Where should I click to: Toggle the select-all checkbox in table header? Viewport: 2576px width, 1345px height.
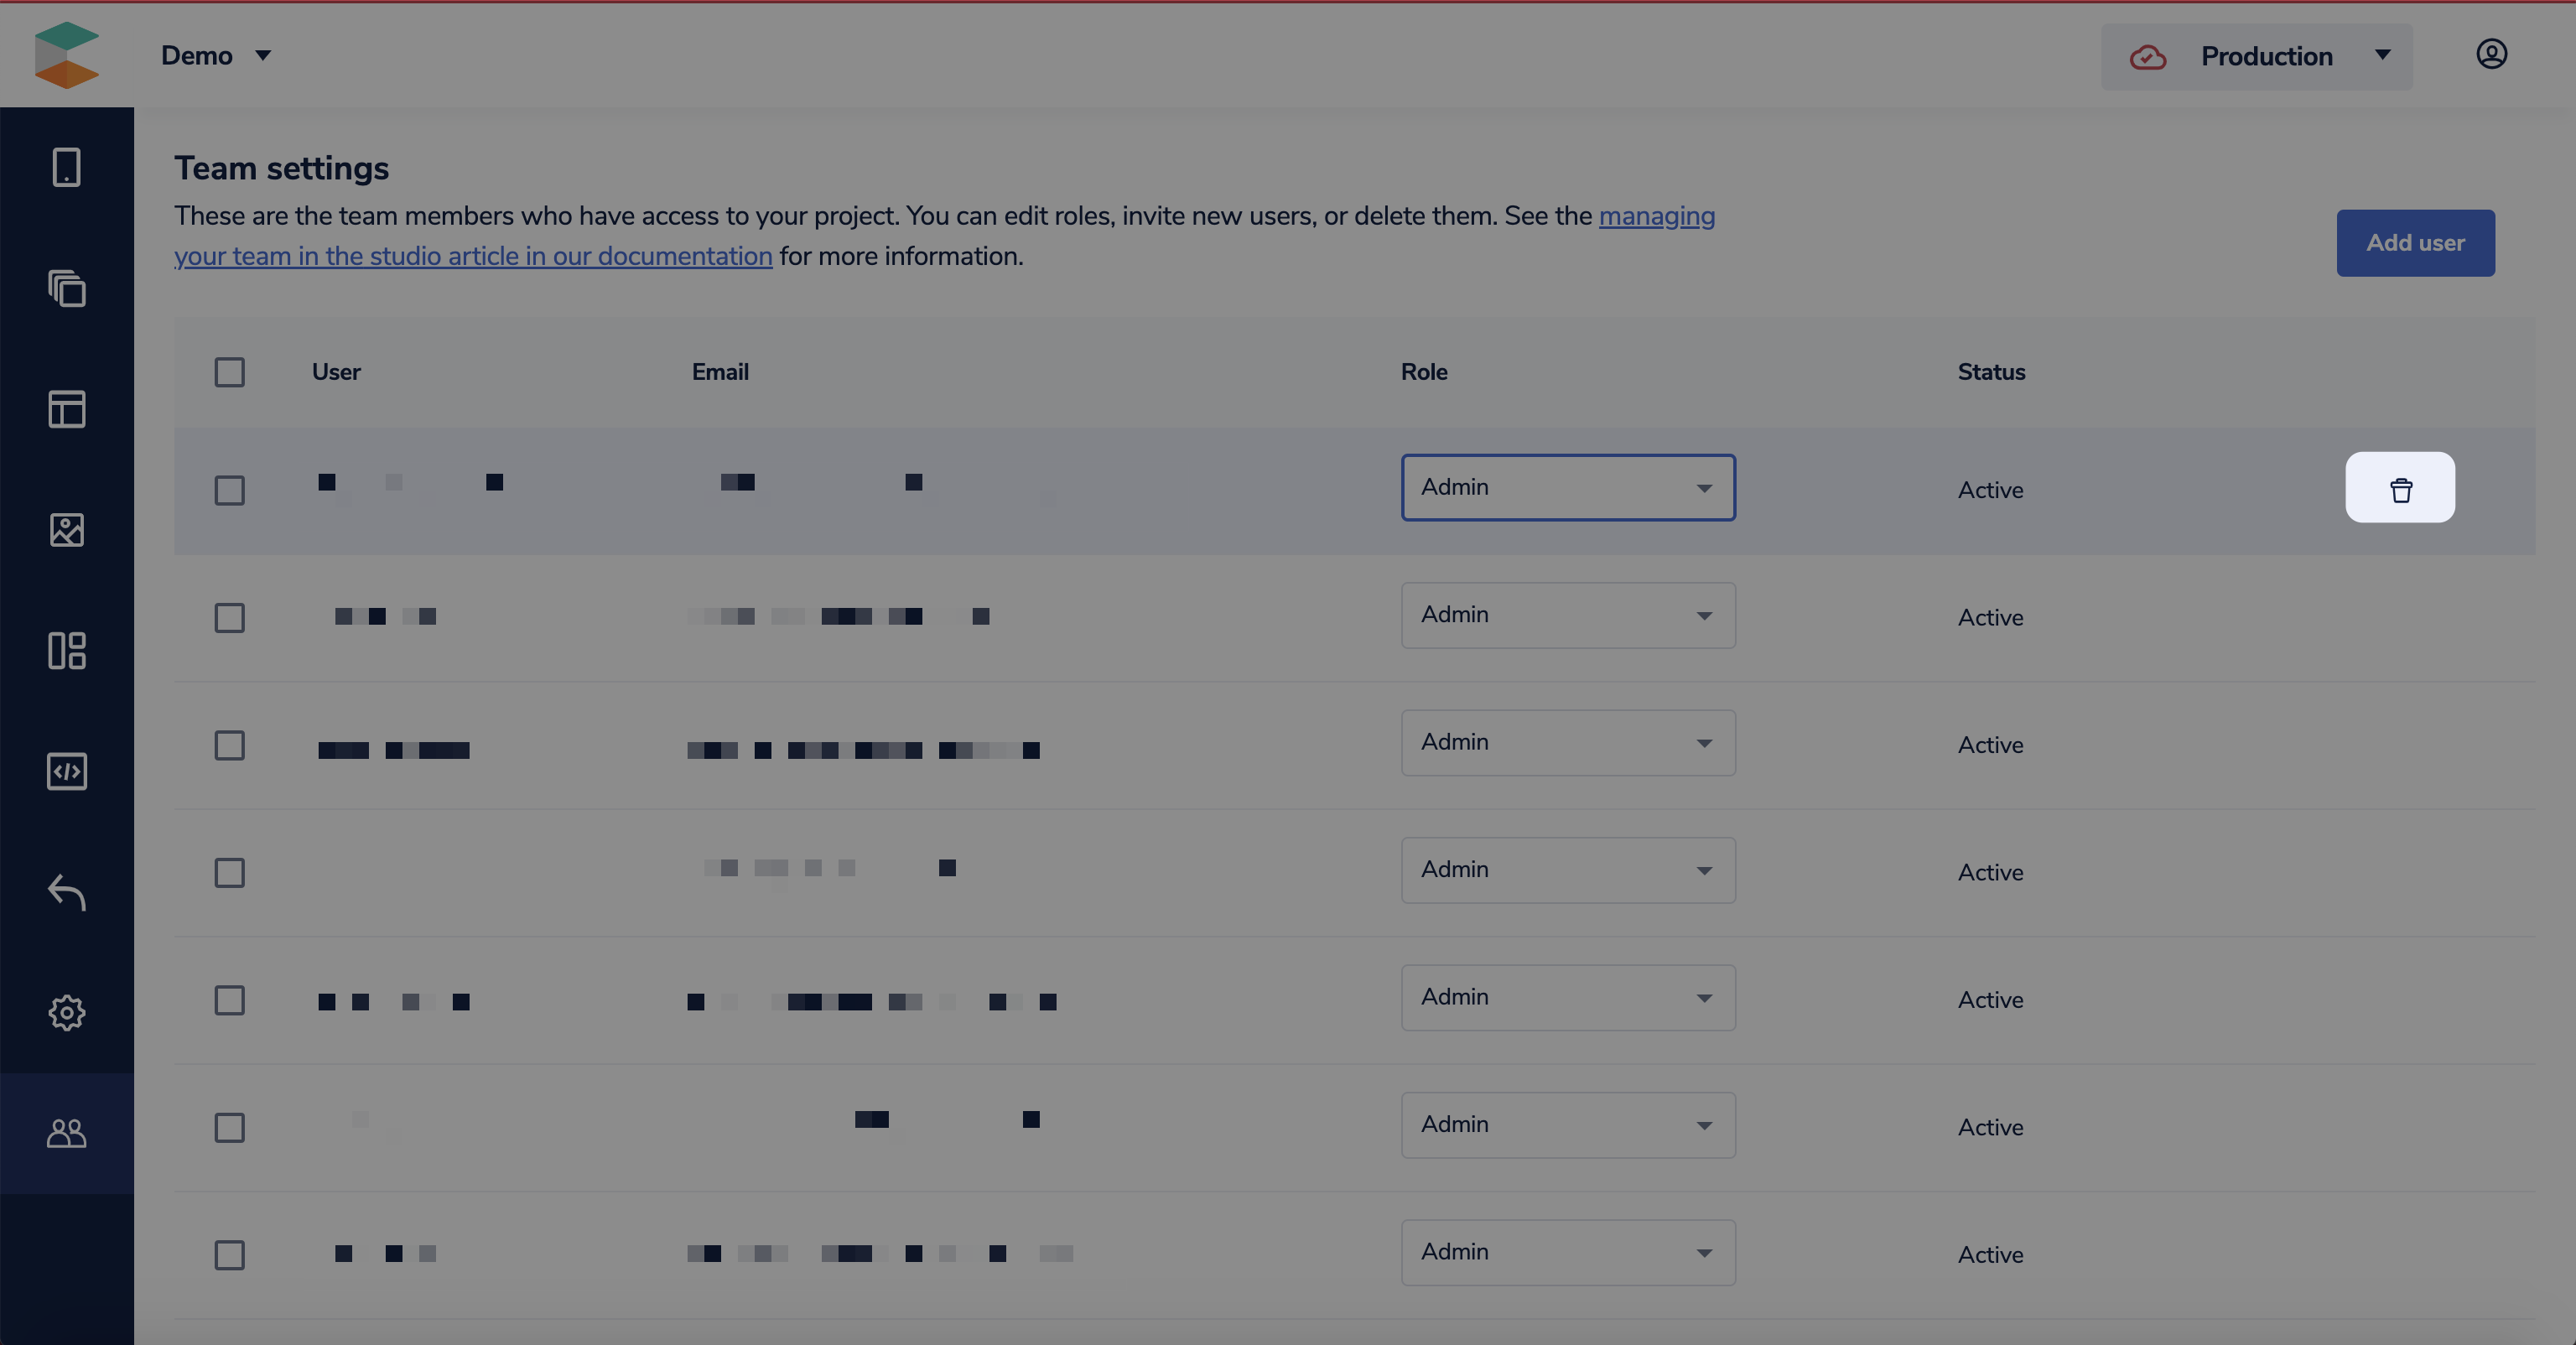click(229, 372)
